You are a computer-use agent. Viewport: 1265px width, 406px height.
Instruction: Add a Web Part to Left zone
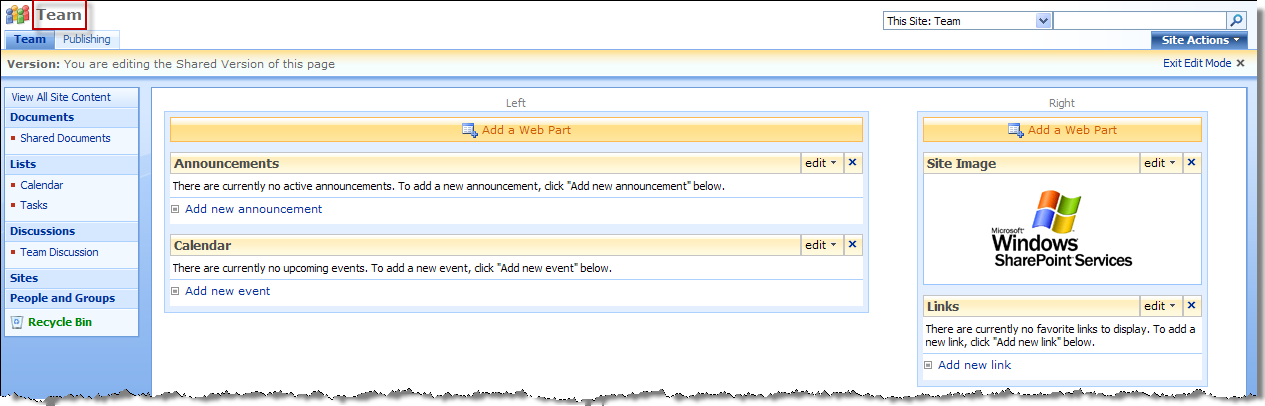[x=516, y=130]
